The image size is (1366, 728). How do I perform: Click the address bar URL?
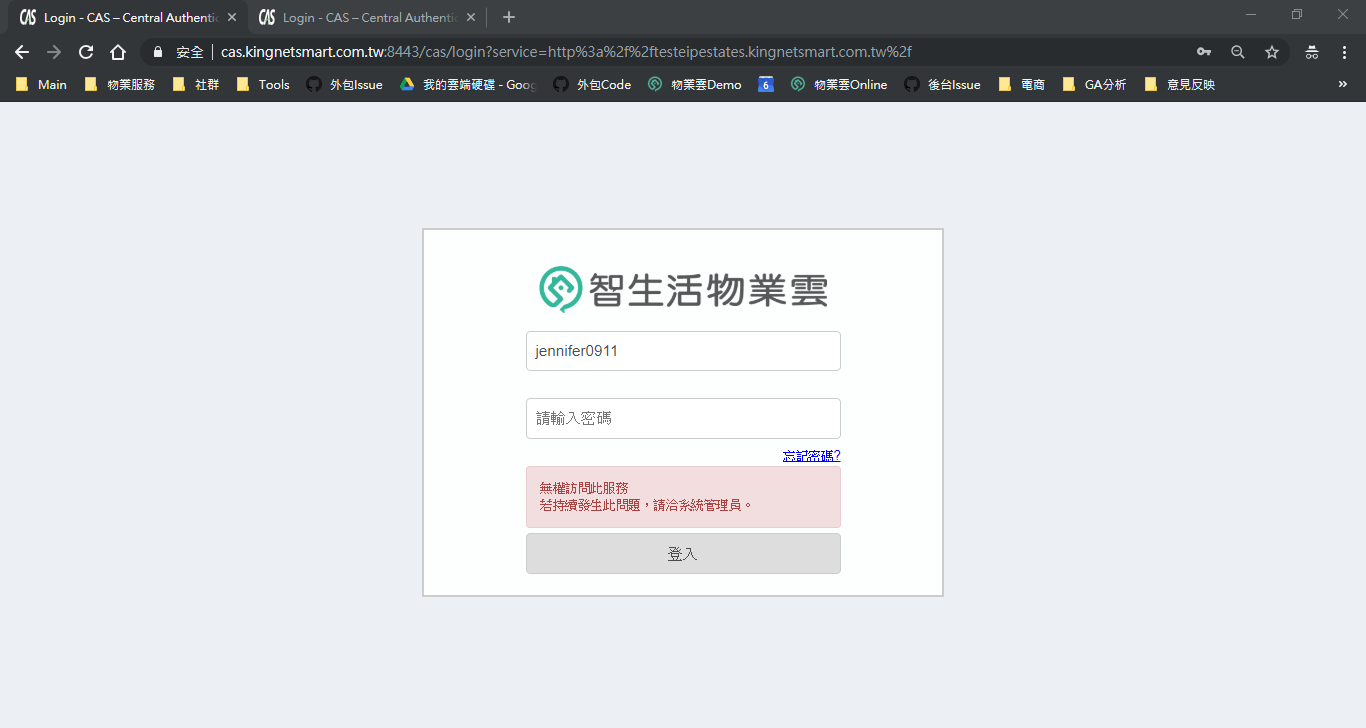coord(566,52)
